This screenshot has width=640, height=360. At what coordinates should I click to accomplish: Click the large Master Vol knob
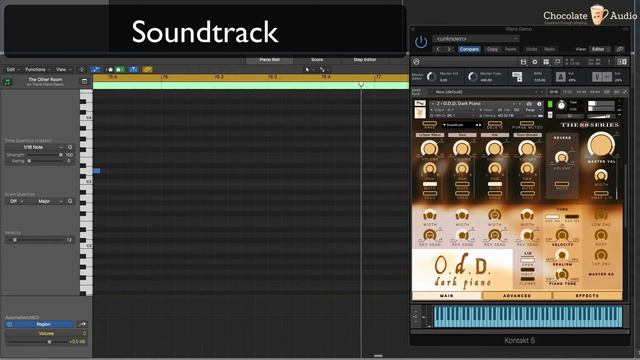click(601, 145)
